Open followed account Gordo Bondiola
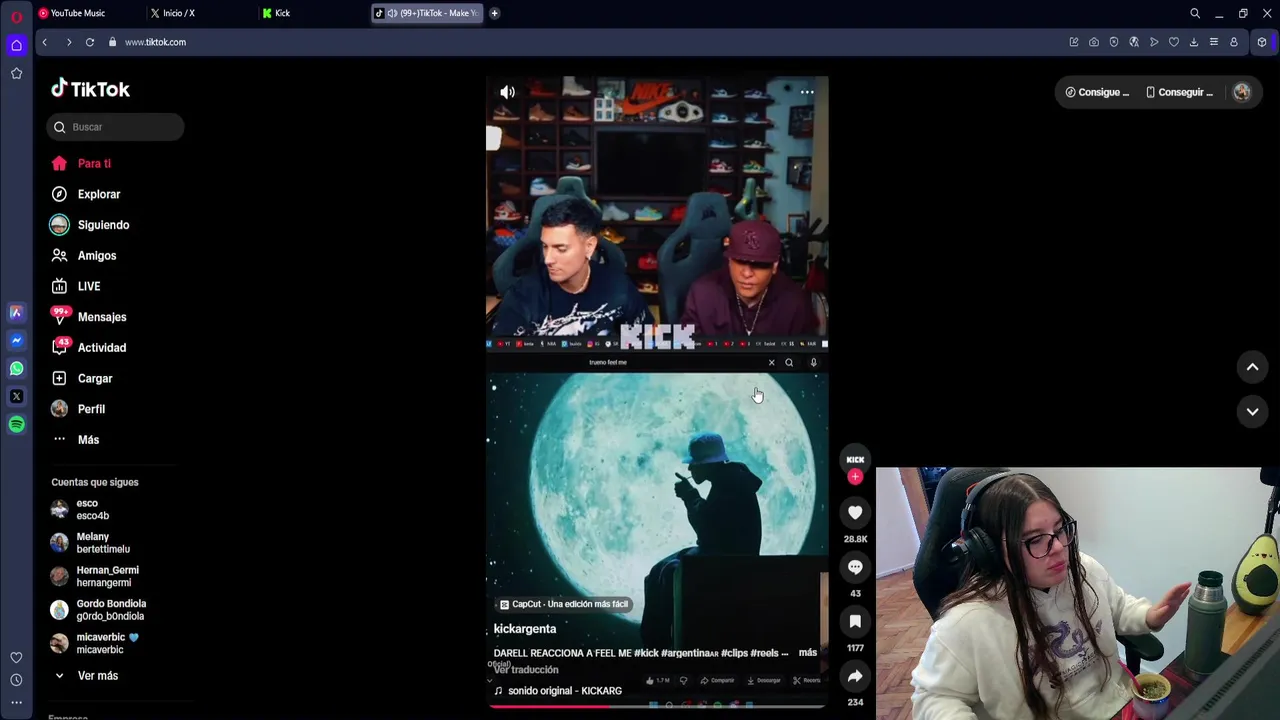The height and width of the screenshot is (720, 1280). [99, 610]
